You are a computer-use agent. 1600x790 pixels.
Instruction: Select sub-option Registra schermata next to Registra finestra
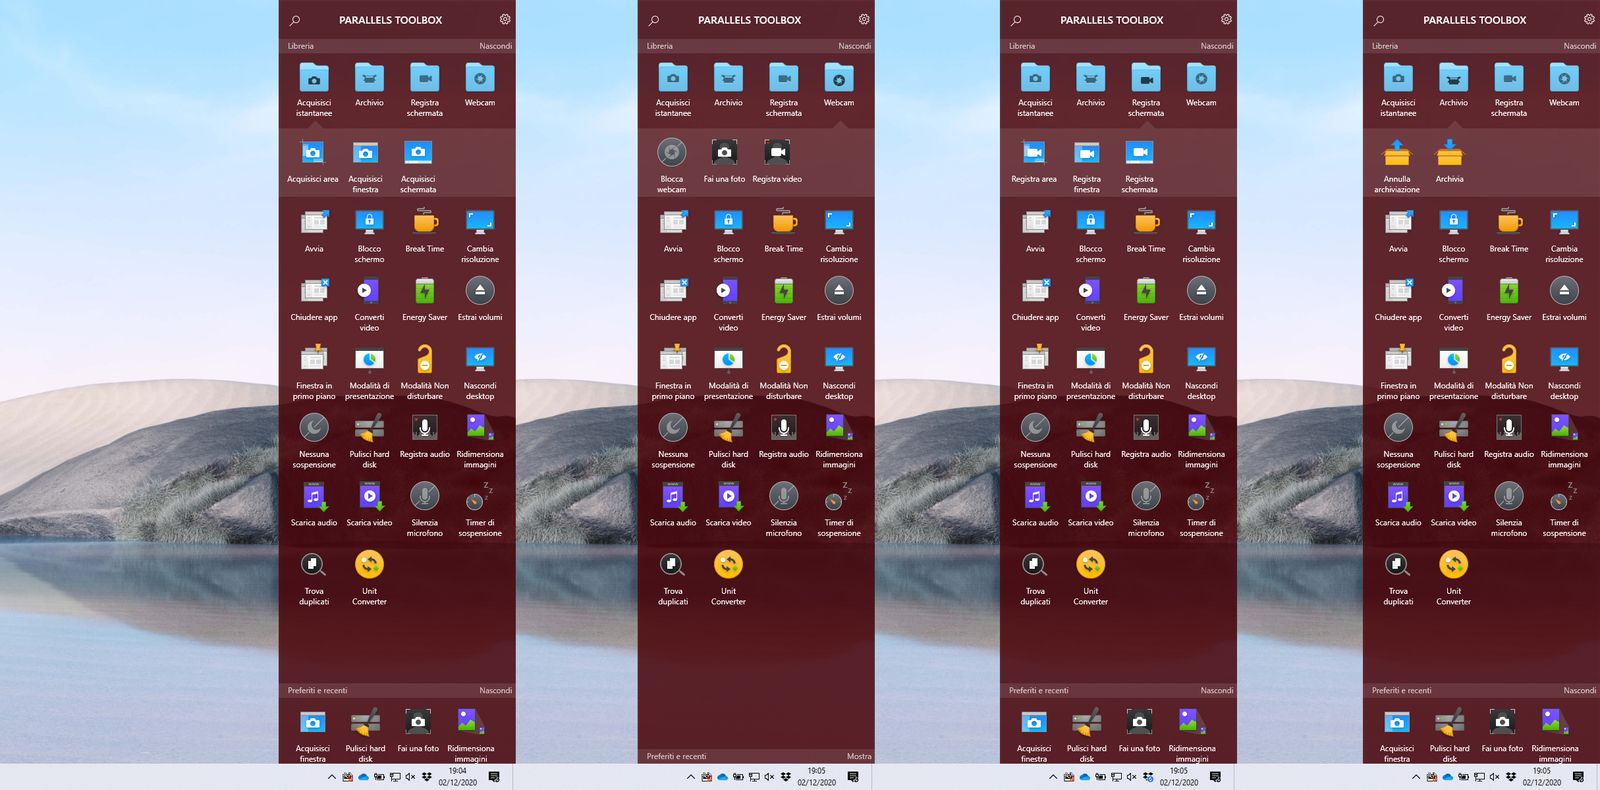1139,166
